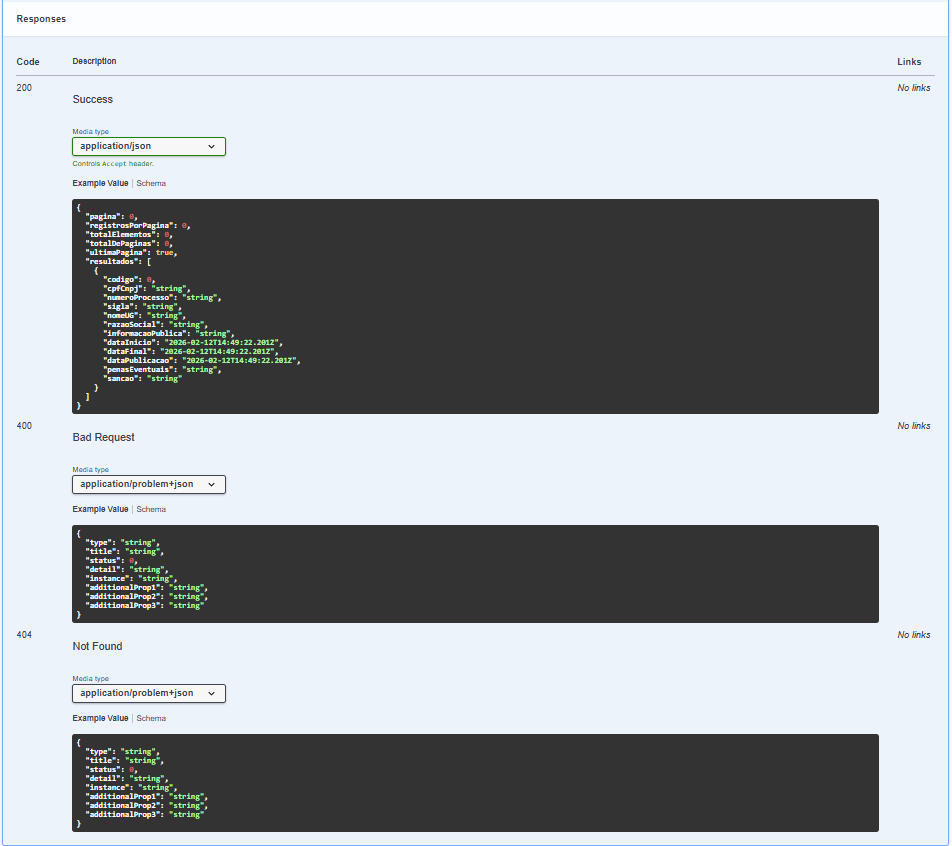
Task: Click the "totalDePaginas" line in JSON
Action: click(129, 244)
